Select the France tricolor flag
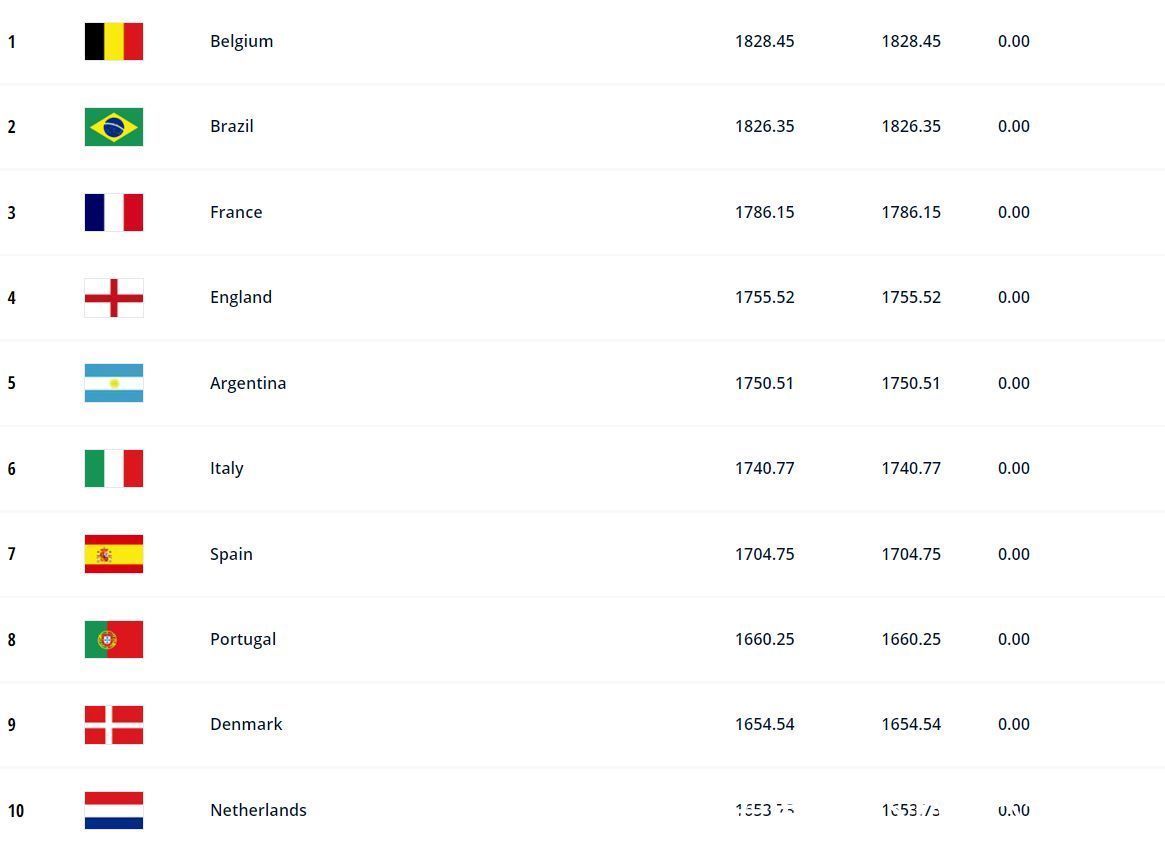This screenshot has width=1165, height=850. 114,212
